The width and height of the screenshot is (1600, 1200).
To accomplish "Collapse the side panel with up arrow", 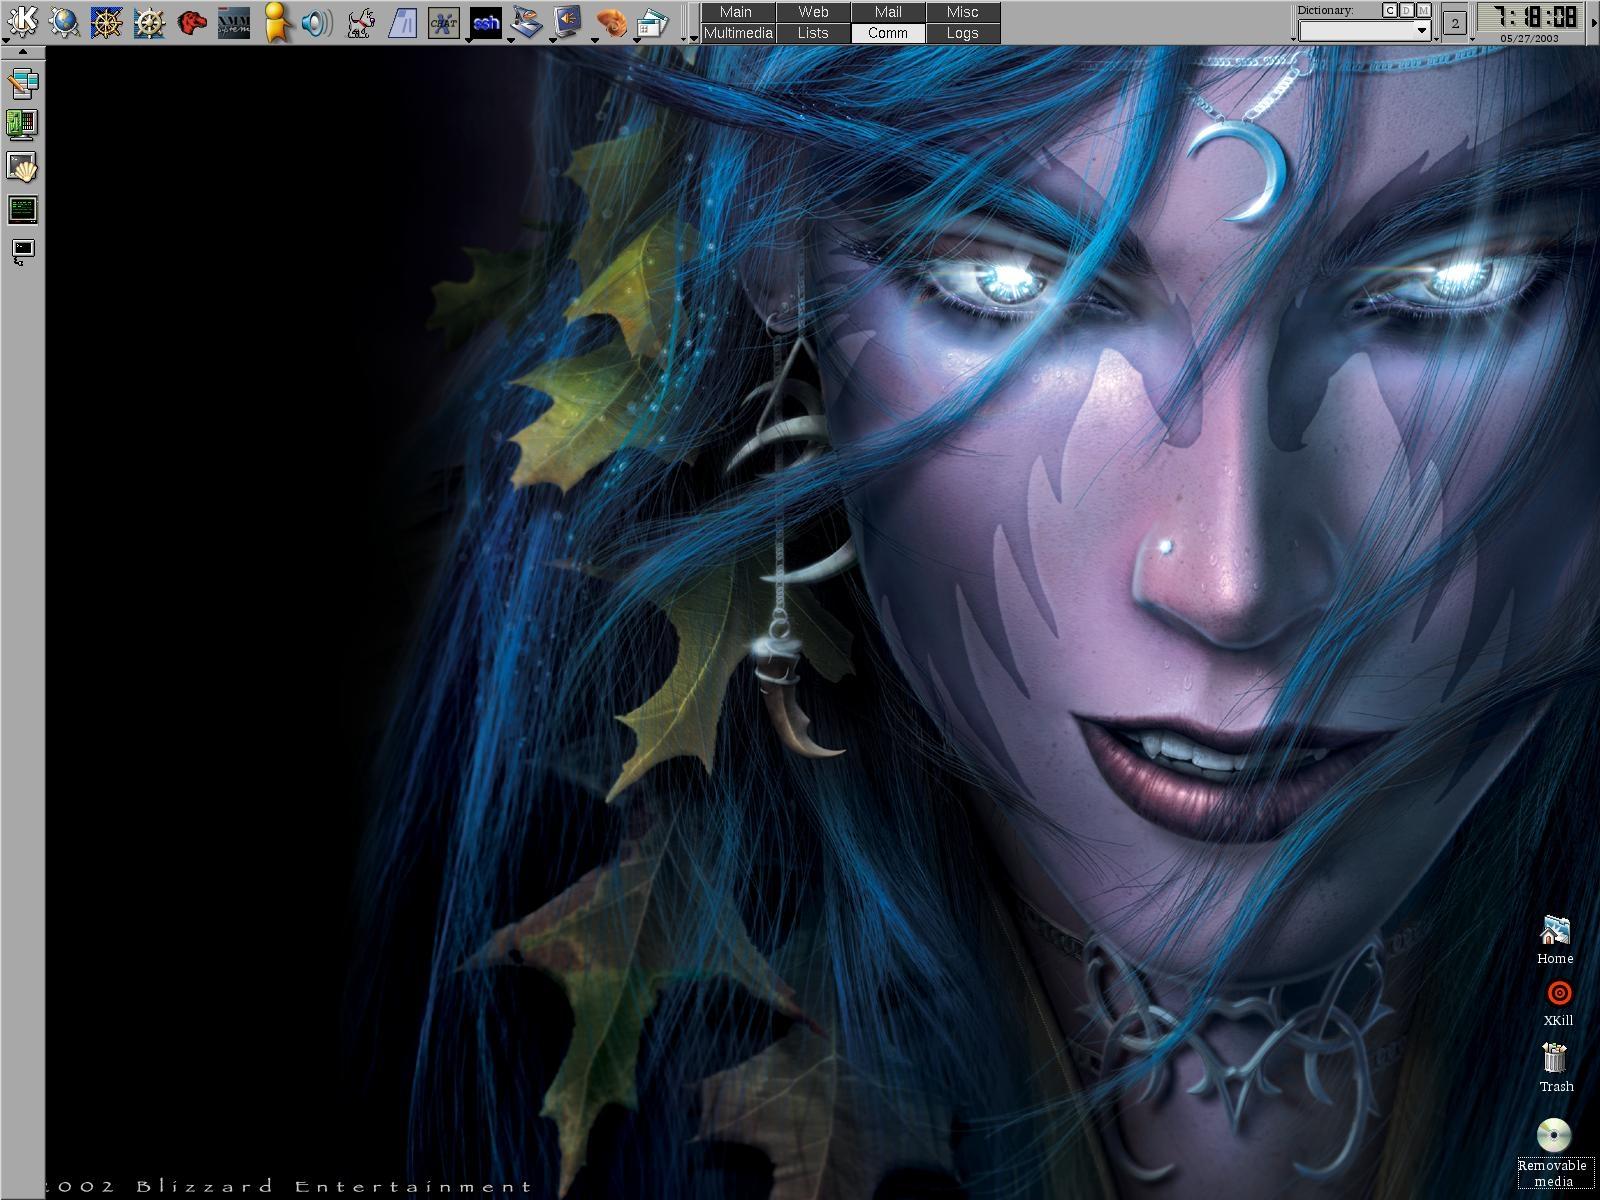I will (22, 51).
